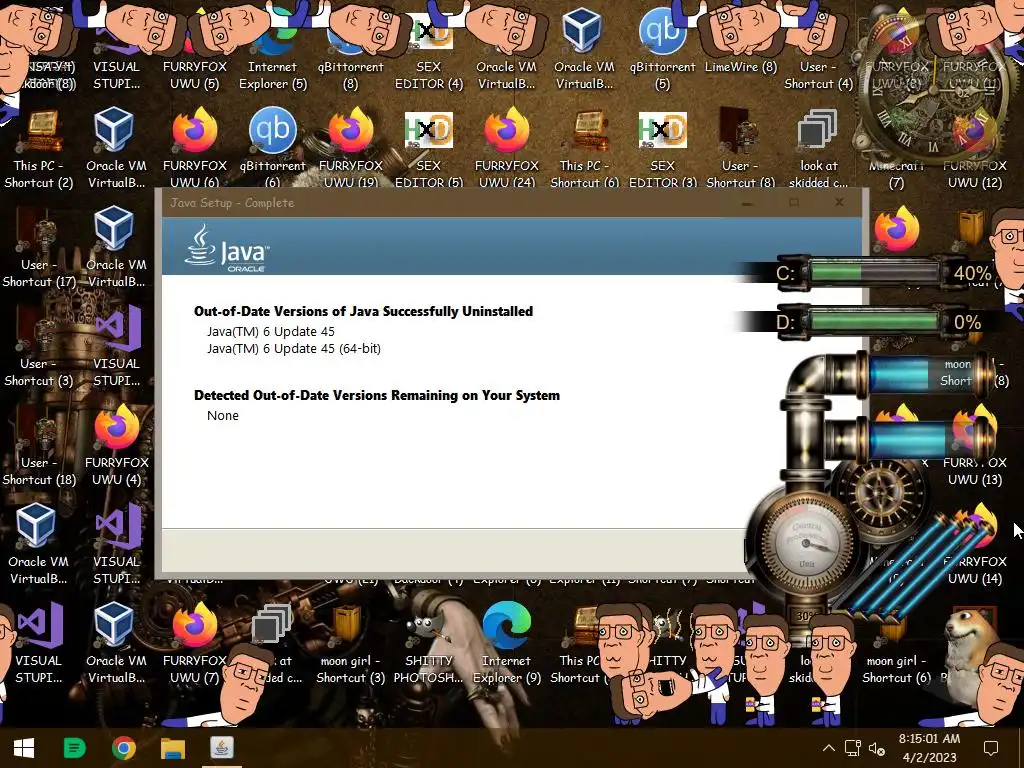Launch FURRYFOX UWU (4) icon

[x=116, y=447]
